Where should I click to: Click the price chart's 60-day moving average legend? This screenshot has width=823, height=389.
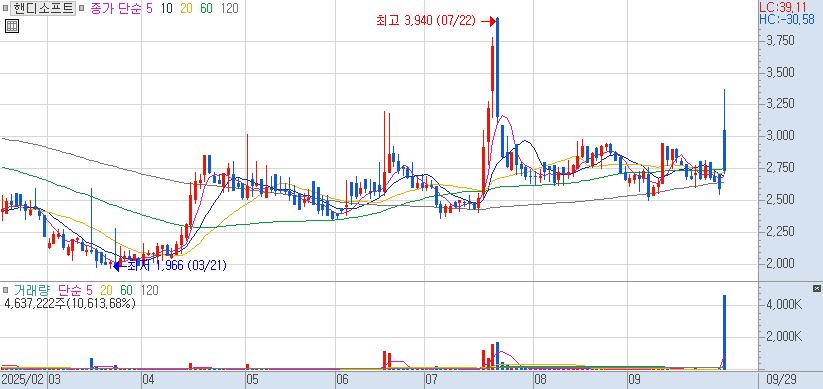(206, 8)
